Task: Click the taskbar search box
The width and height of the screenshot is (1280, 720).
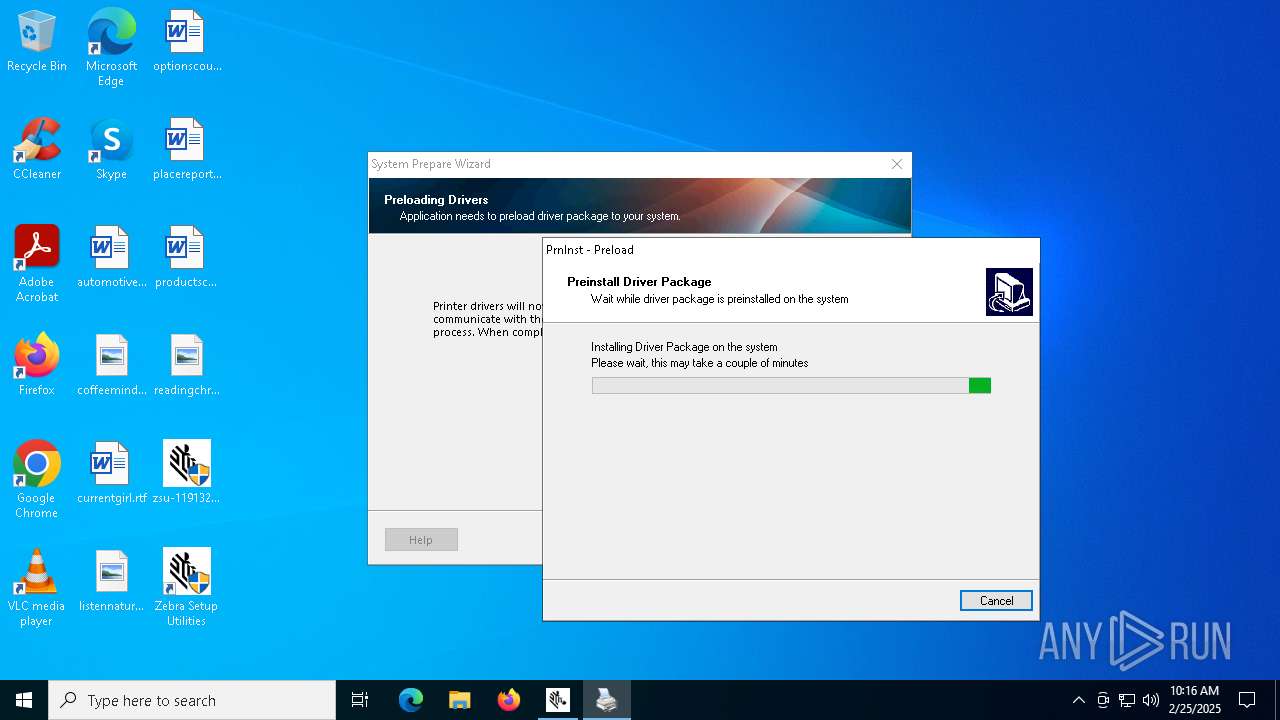Action: [x=192, y=700]
